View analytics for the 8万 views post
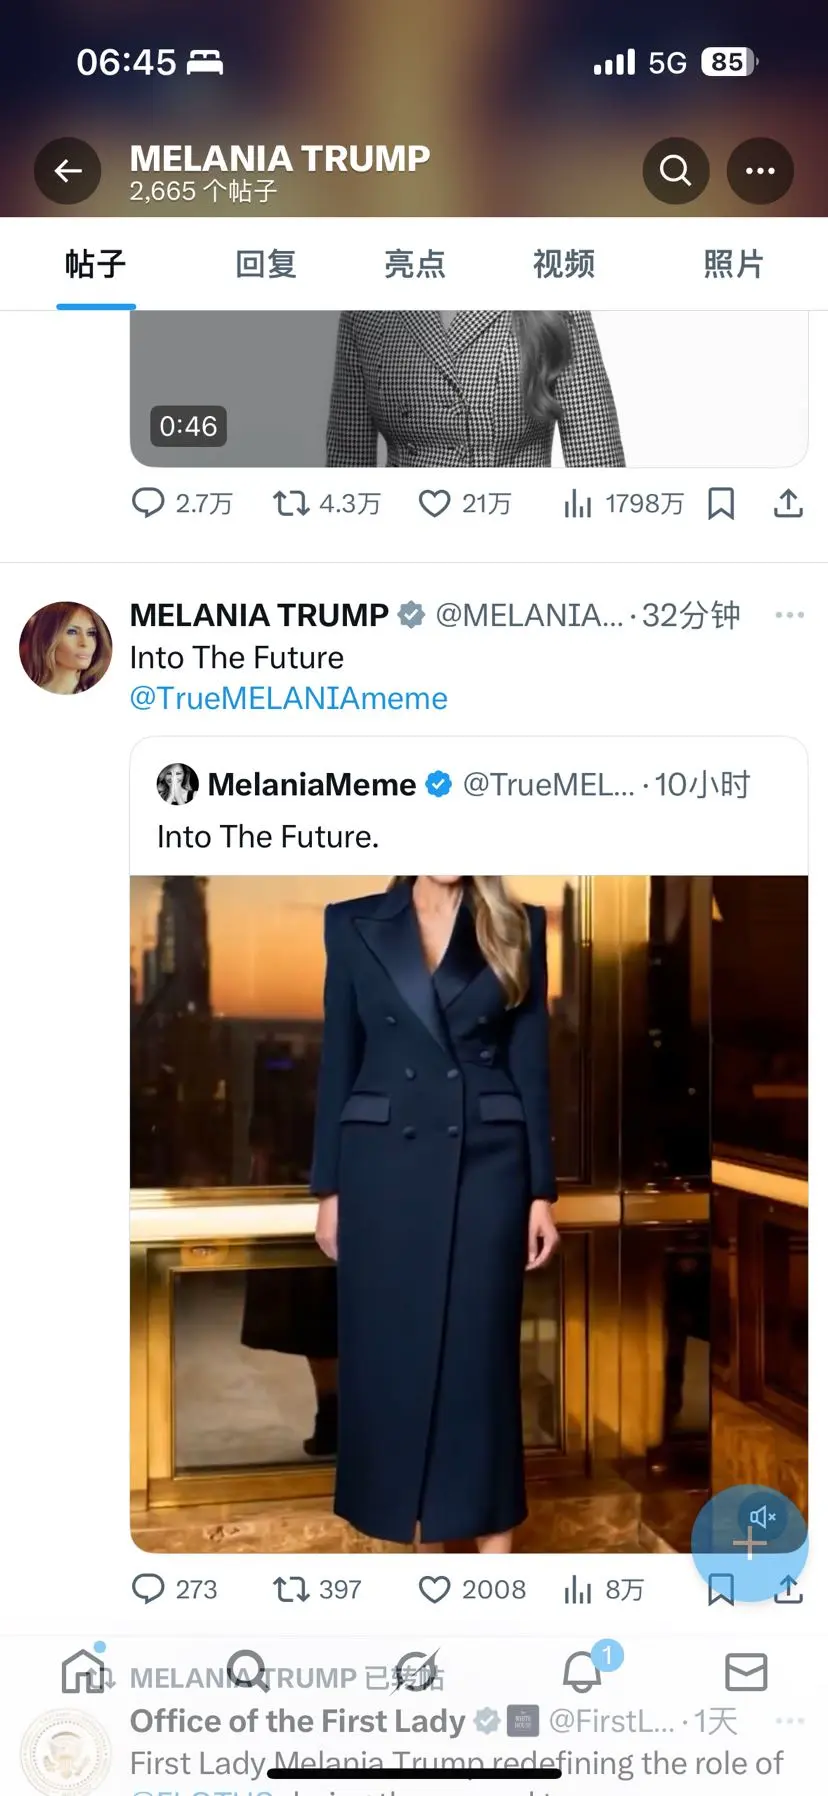 point(578,1589)
